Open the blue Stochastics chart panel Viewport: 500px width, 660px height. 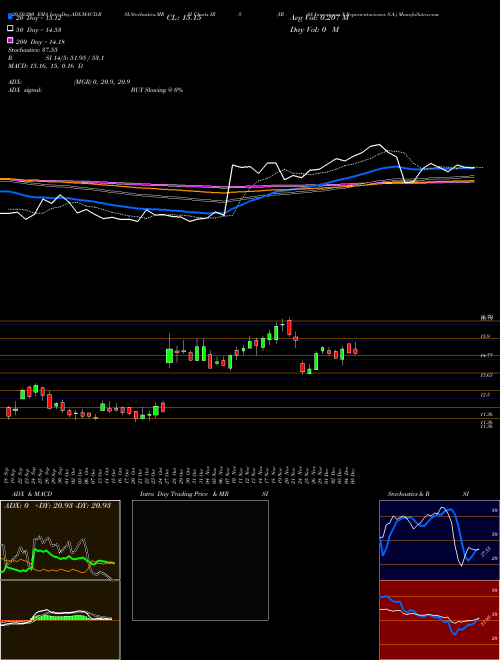439,540
